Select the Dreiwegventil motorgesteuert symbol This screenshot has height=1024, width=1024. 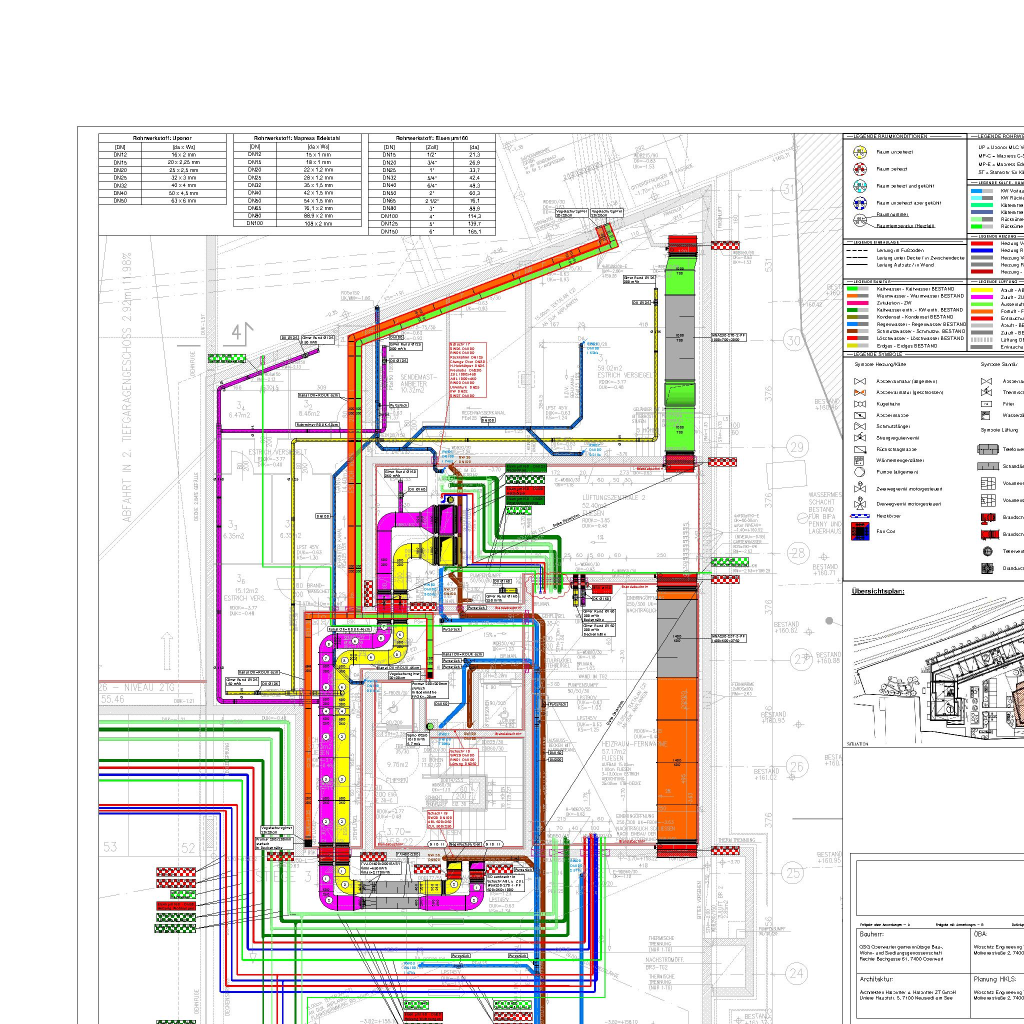[859, 504]
